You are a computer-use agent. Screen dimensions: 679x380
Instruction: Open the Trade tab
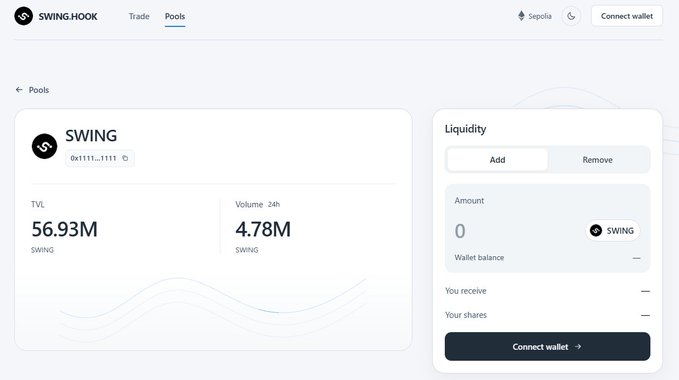[139, 16]
